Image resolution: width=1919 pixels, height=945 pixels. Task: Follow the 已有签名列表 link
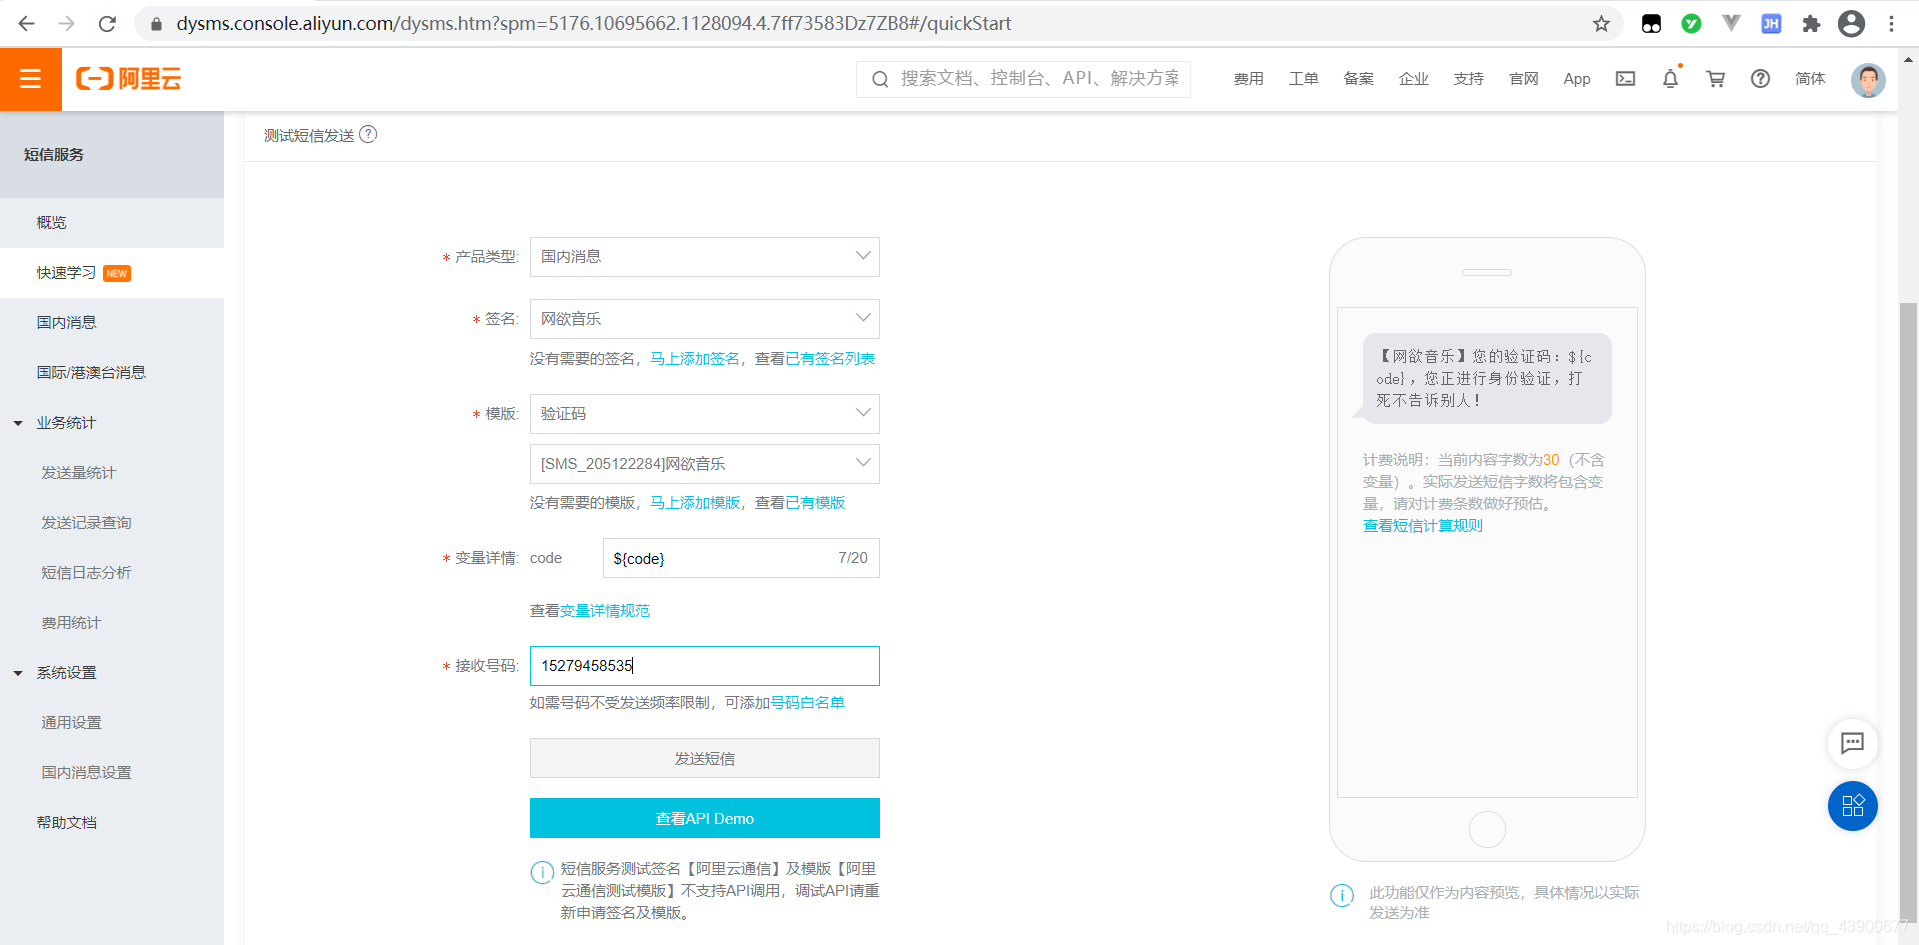(x=830, y=359)
